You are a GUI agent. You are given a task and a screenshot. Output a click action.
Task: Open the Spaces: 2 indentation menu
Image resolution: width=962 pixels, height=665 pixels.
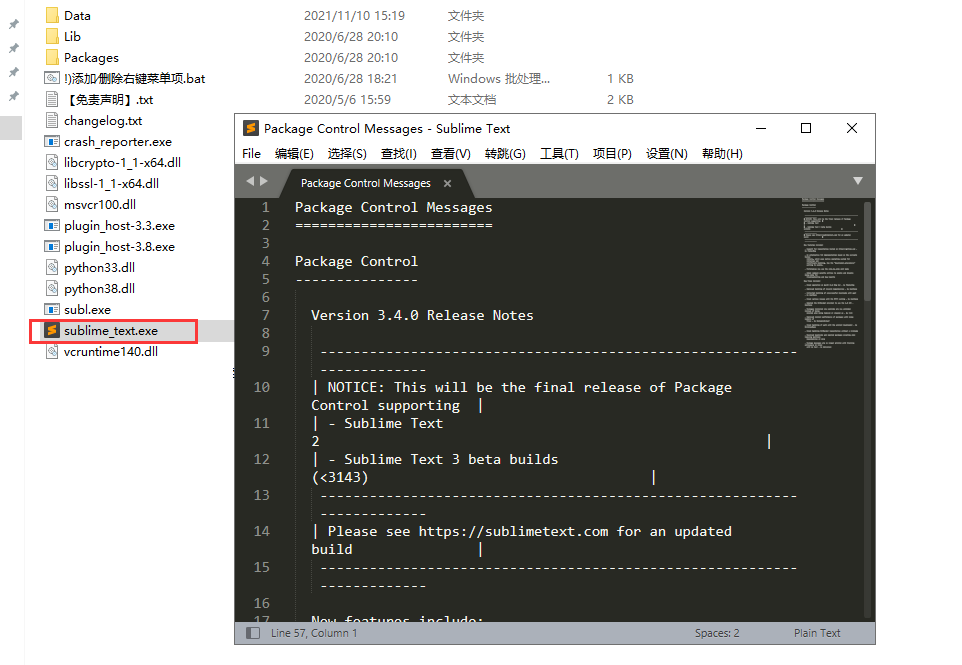coord(717,632)
